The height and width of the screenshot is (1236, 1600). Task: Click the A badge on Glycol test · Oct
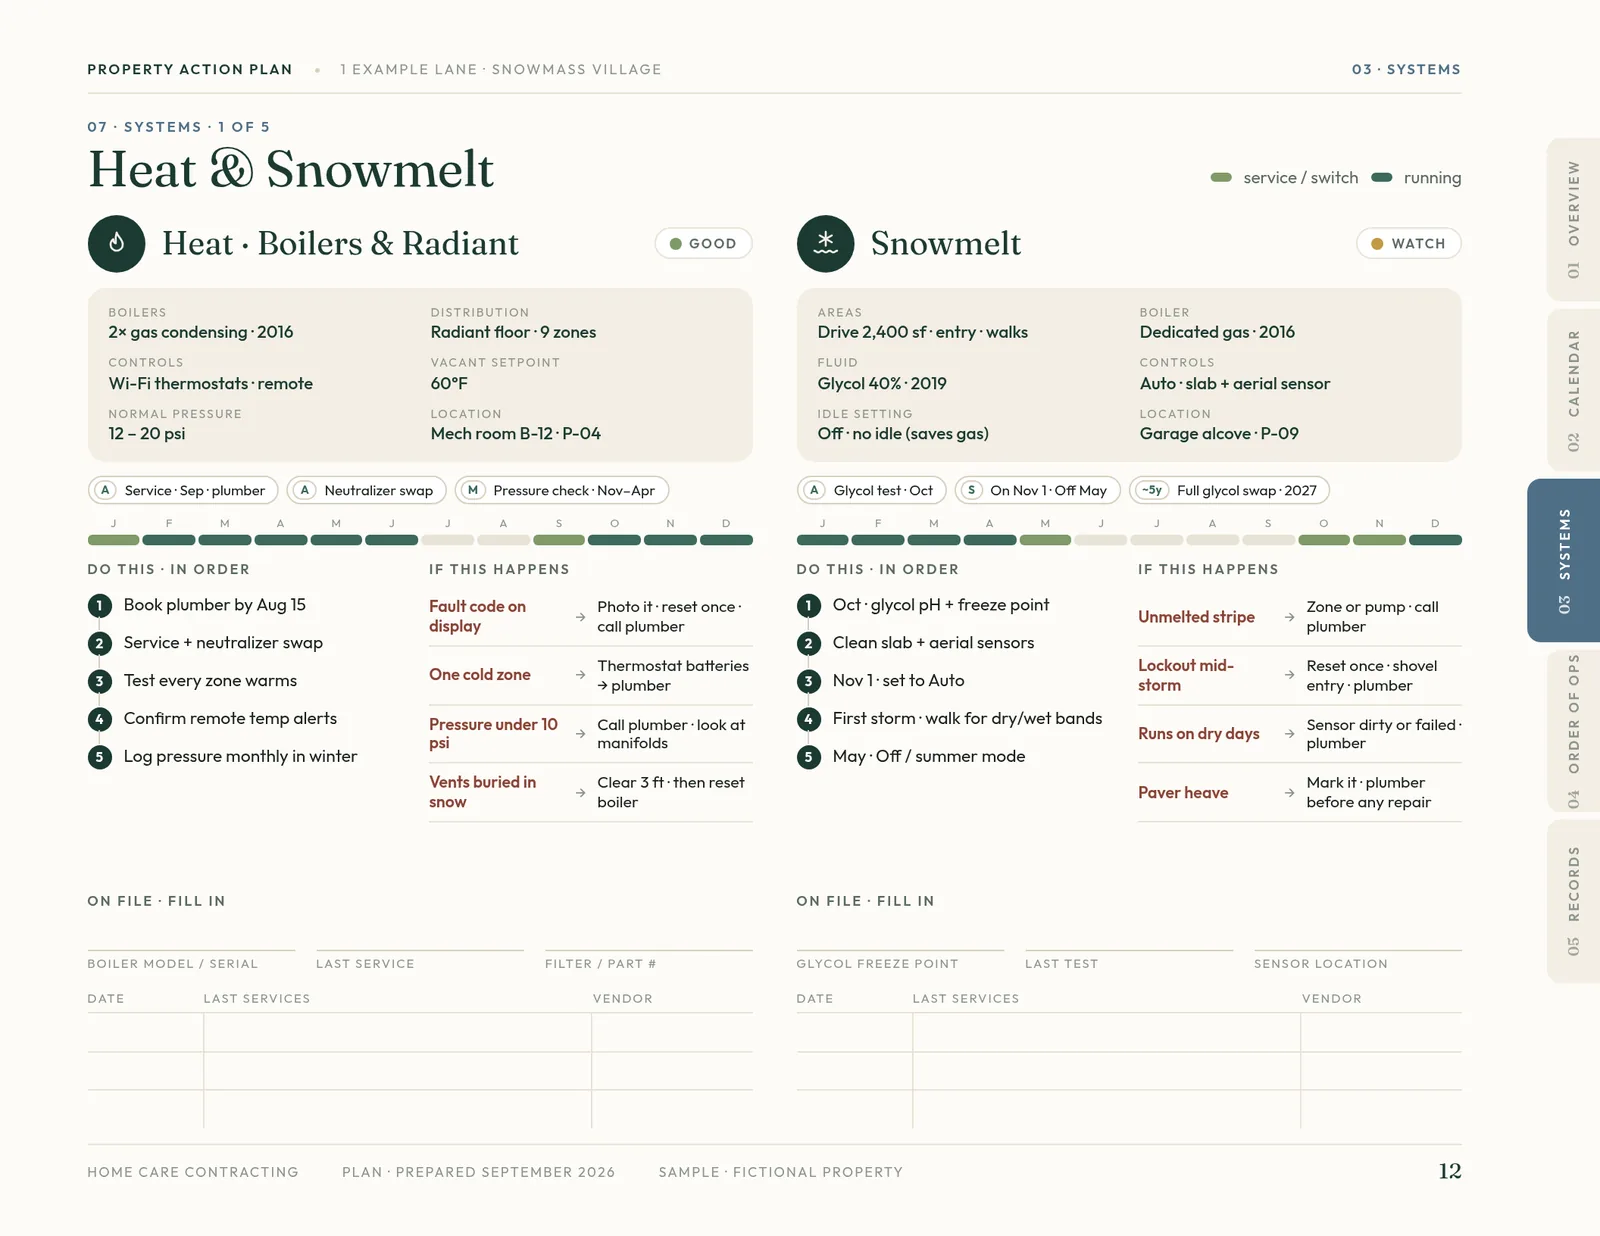814,490
